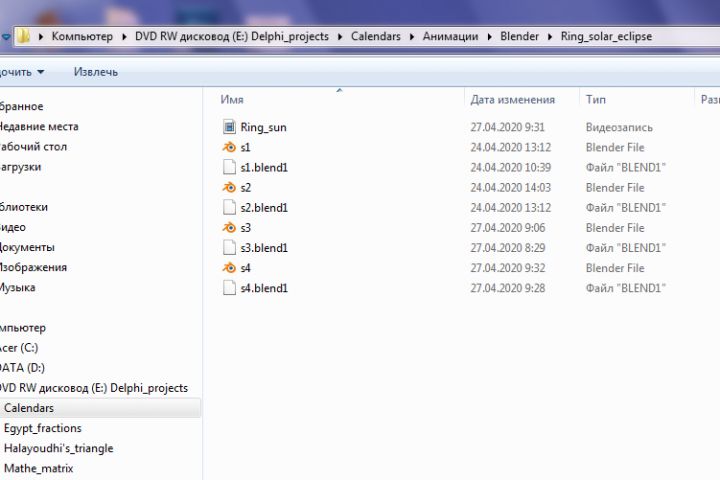Viewport: 720px width, 480px height.
Task: Click the date 24.04.2020 14:03
Action: point(511,187)
